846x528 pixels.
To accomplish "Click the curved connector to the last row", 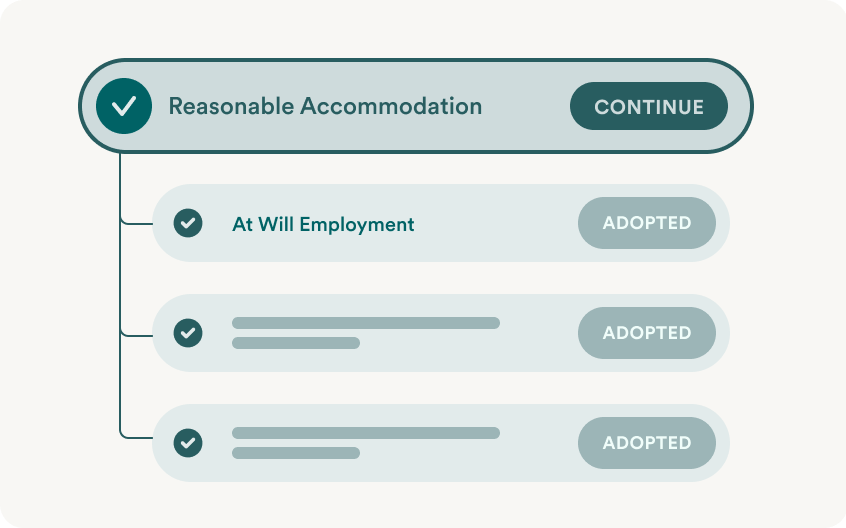I will pos(135,434).
